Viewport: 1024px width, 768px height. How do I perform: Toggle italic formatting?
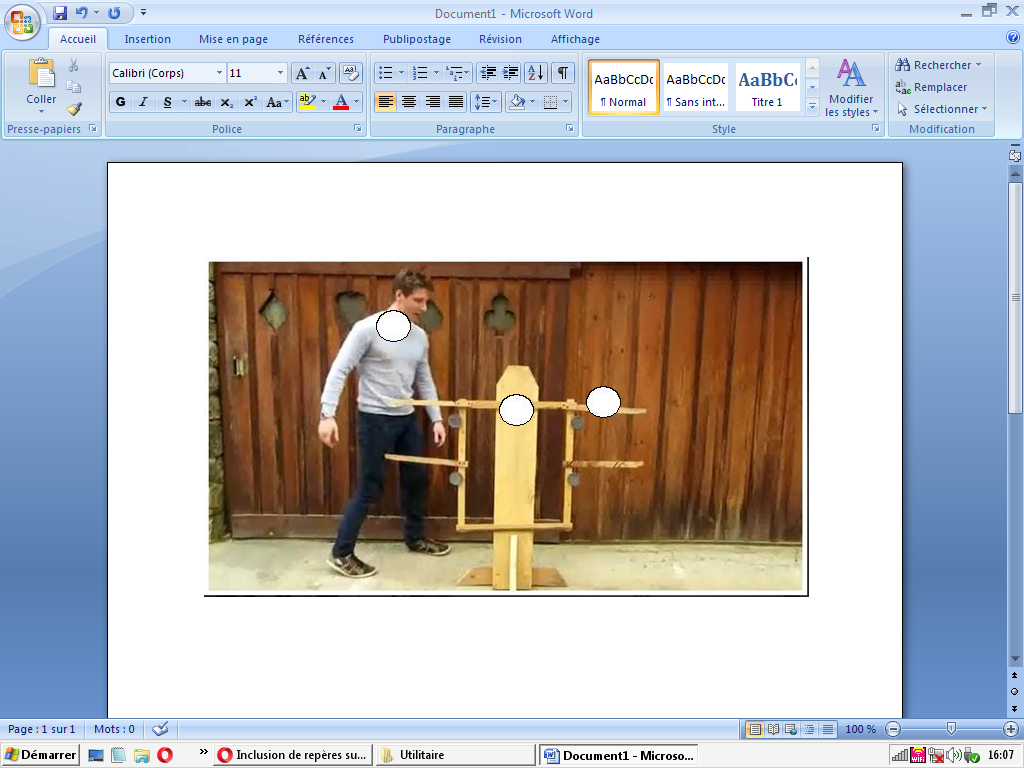143,102
